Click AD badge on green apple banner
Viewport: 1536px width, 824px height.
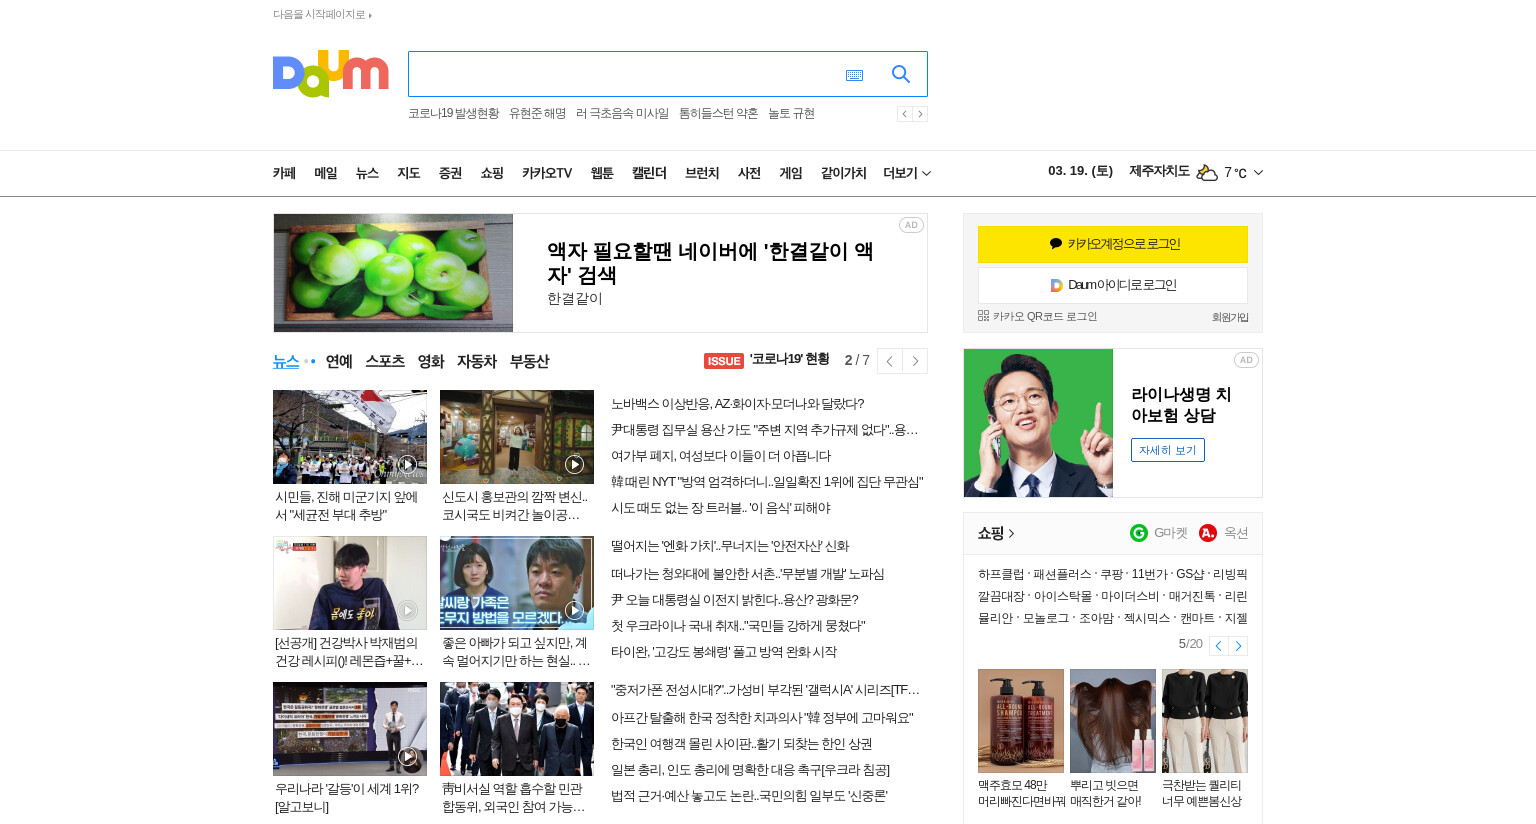click(x=911, y=225)
